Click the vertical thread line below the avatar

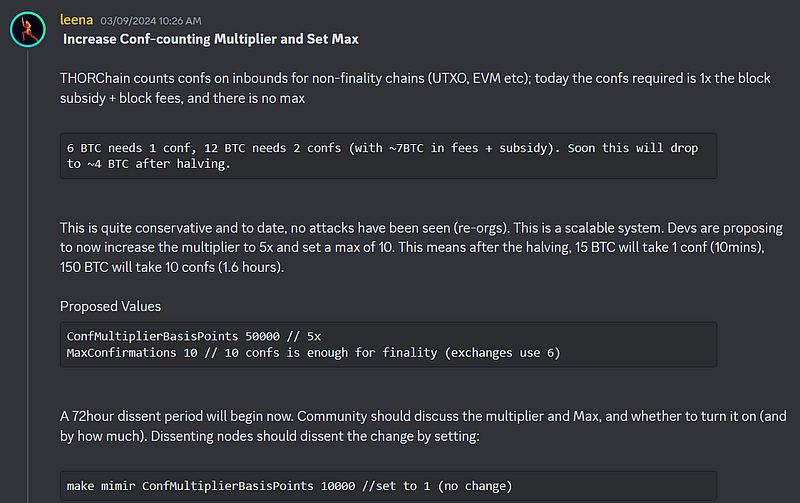tap(28, 275)
